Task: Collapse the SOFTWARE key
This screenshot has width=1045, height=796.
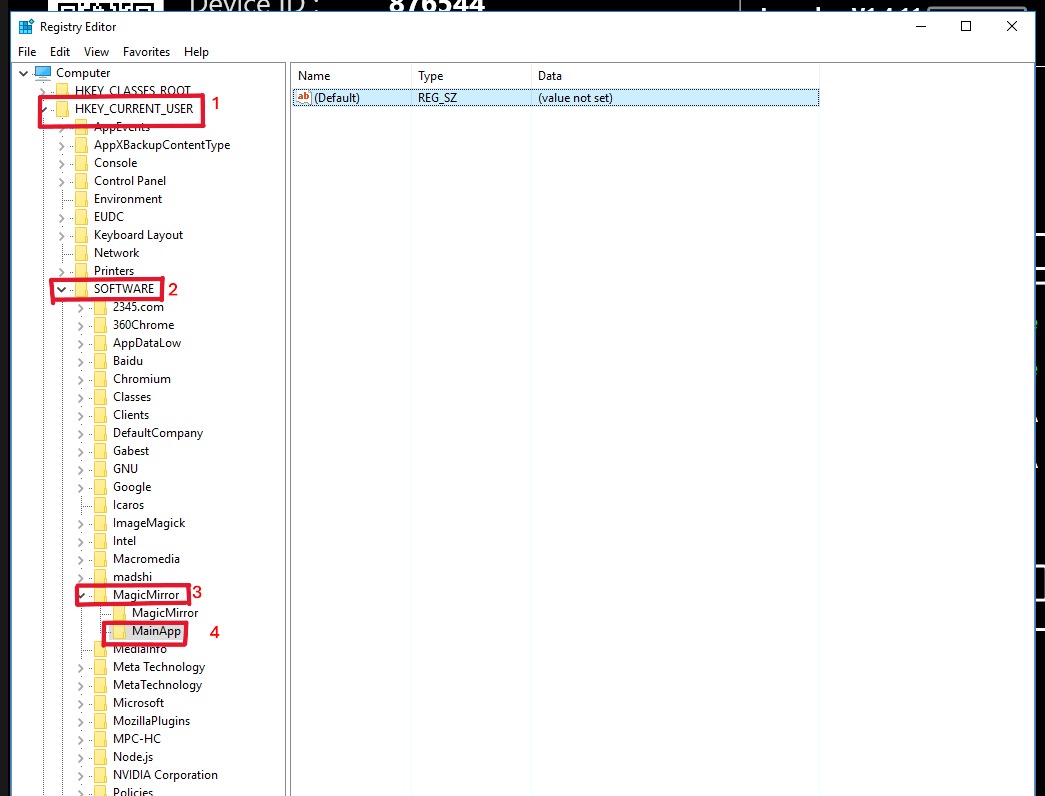Action: 62,289
